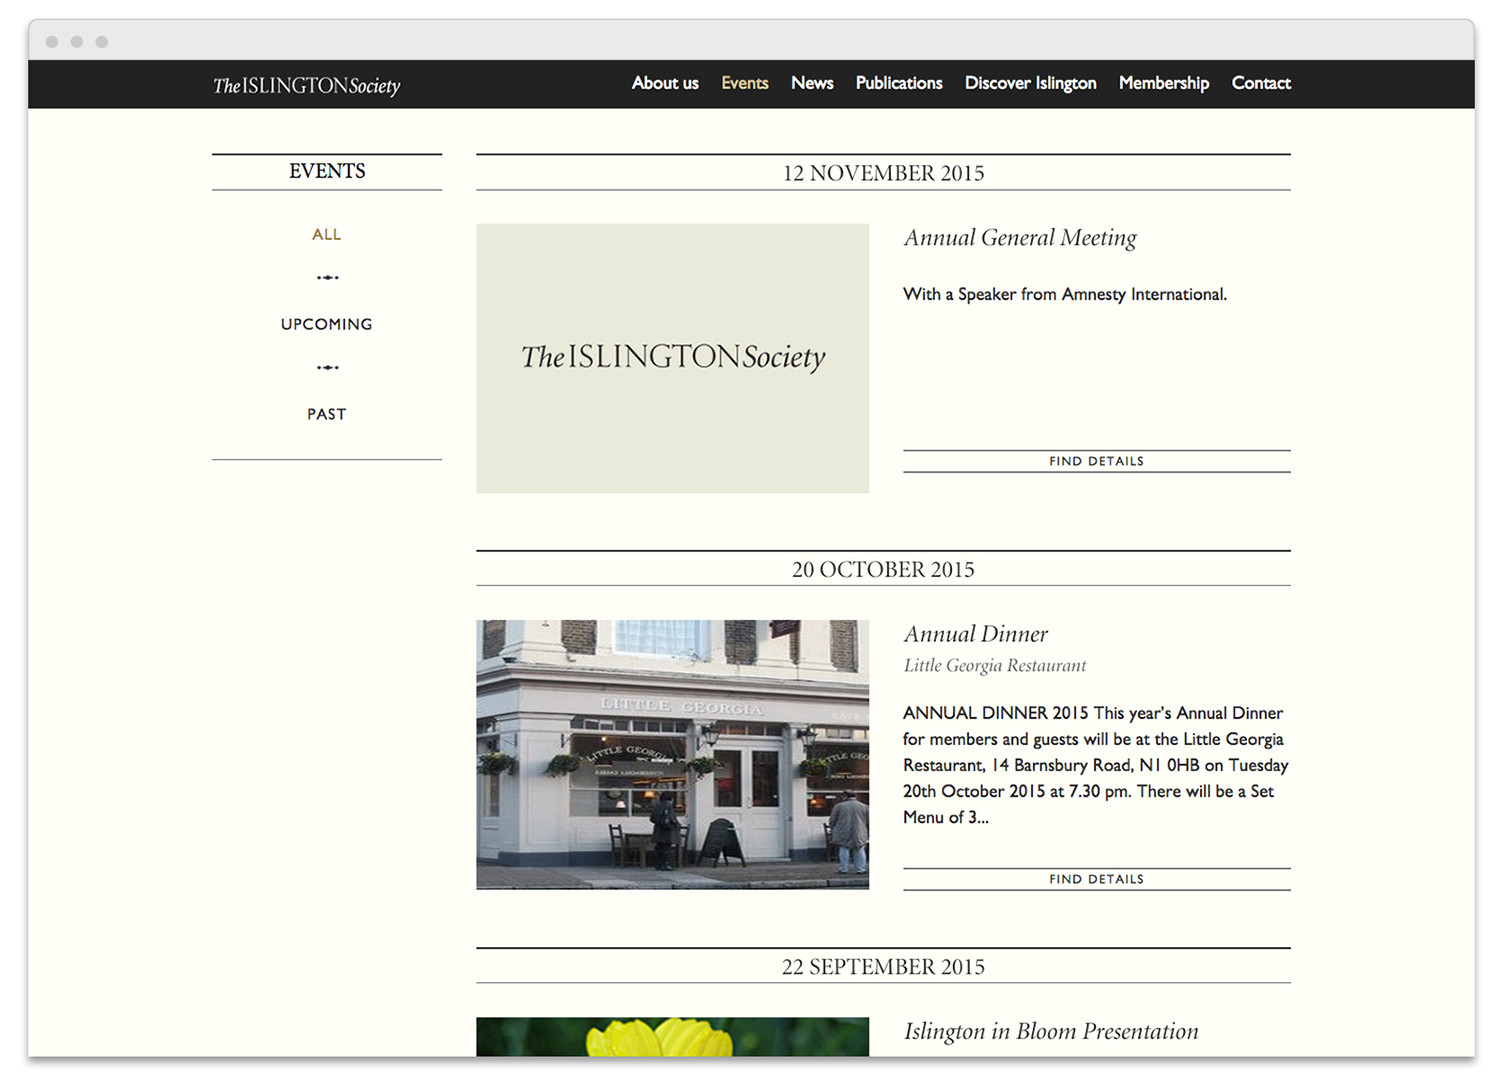Open the Annual Dinner event title

(x=976, y=634)
